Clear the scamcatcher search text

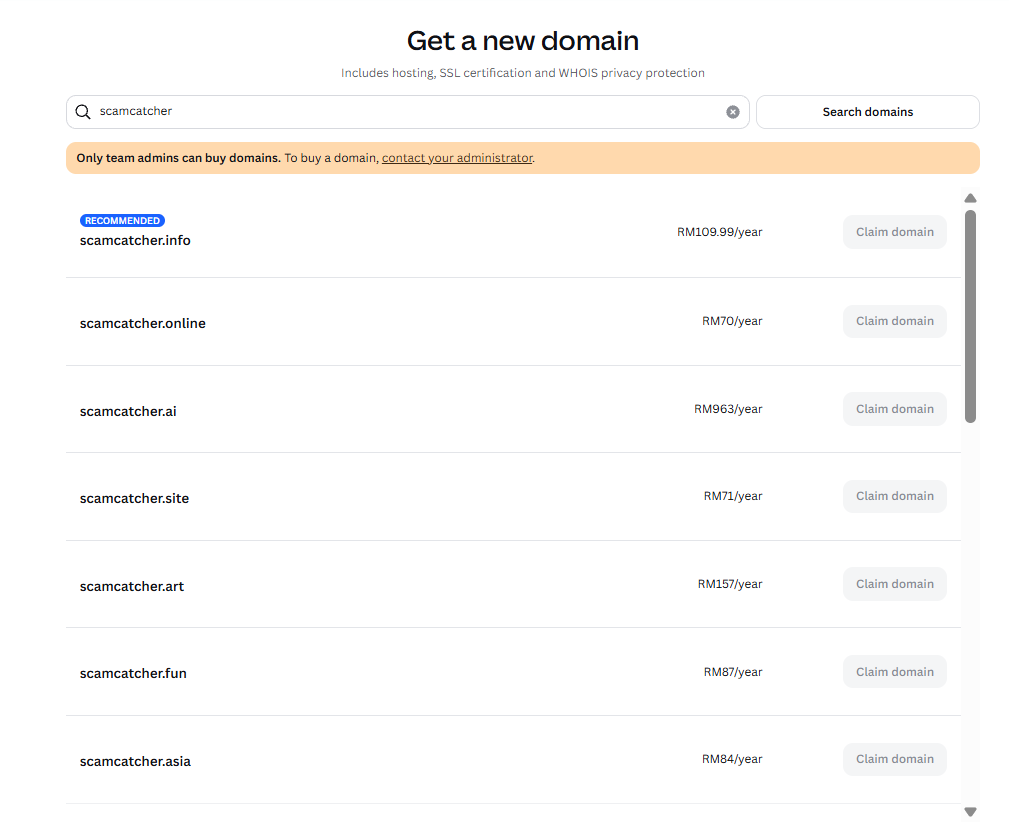pyautogui.click(x=732, y=112)
